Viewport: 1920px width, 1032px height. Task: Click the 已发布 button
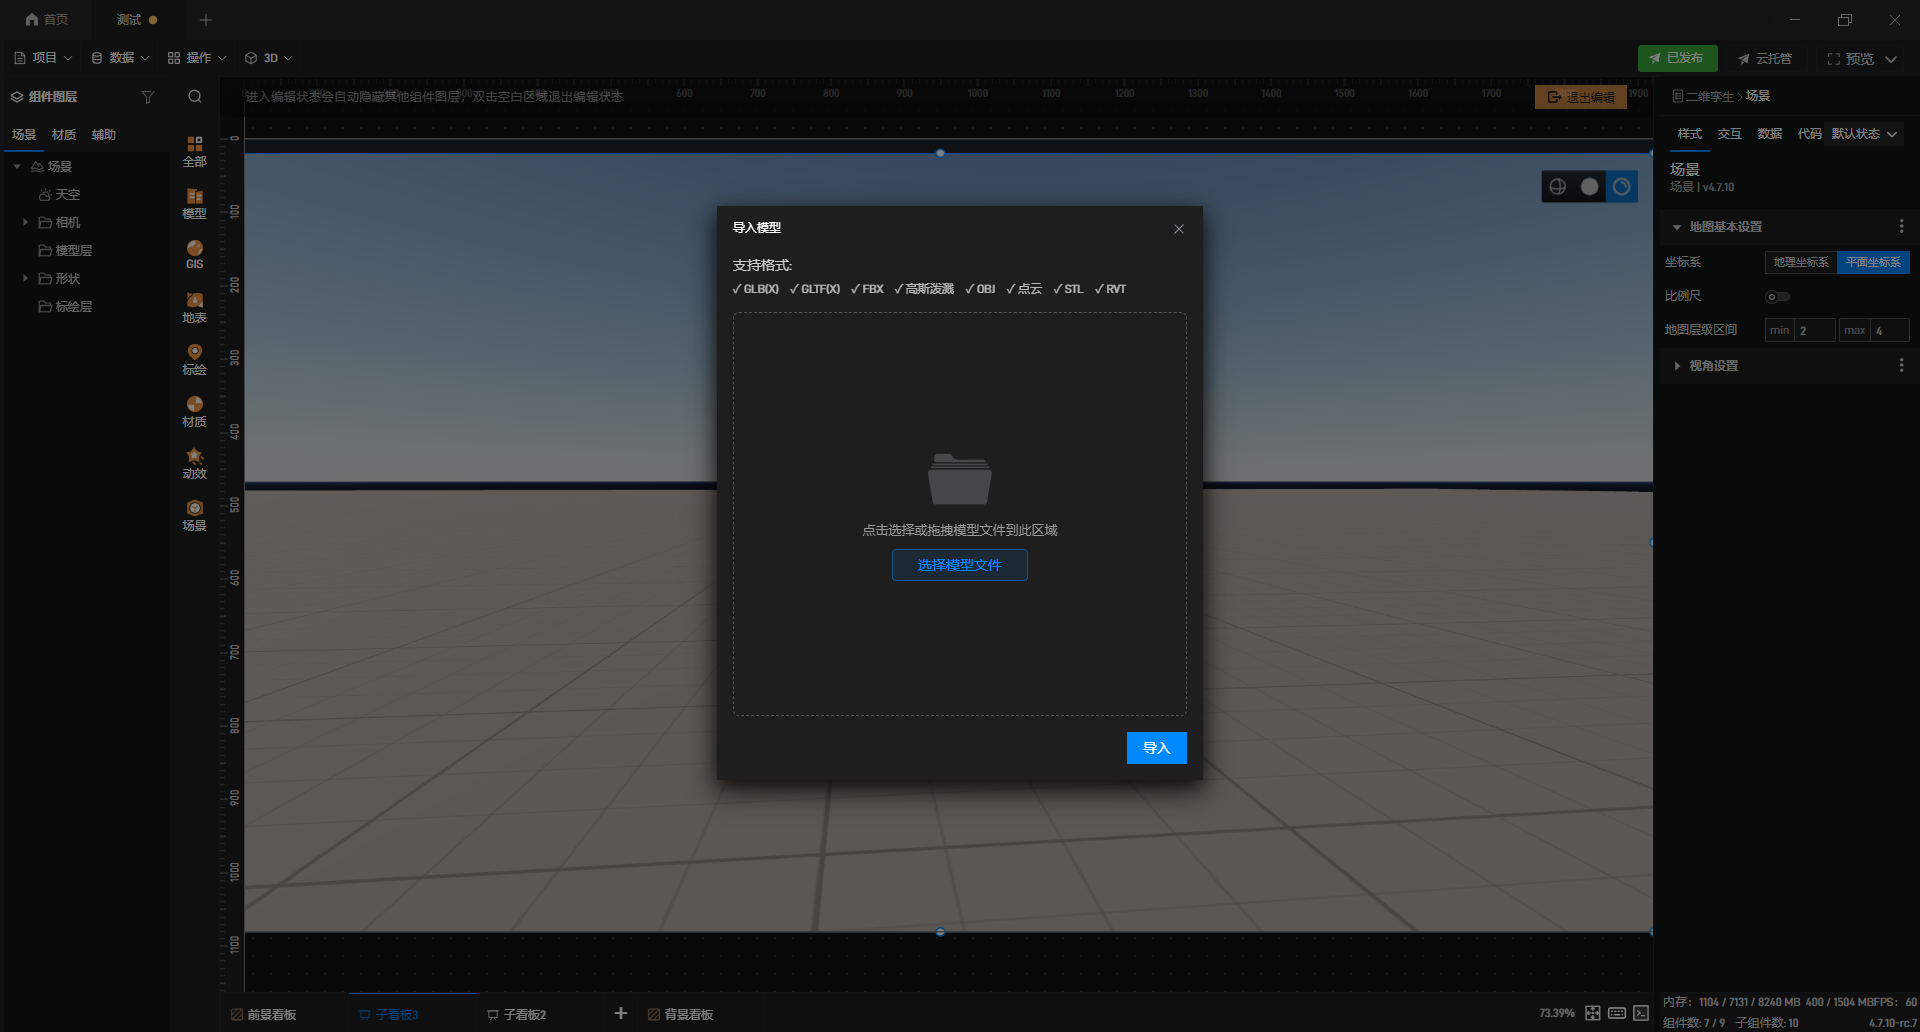click(1677, 59)
